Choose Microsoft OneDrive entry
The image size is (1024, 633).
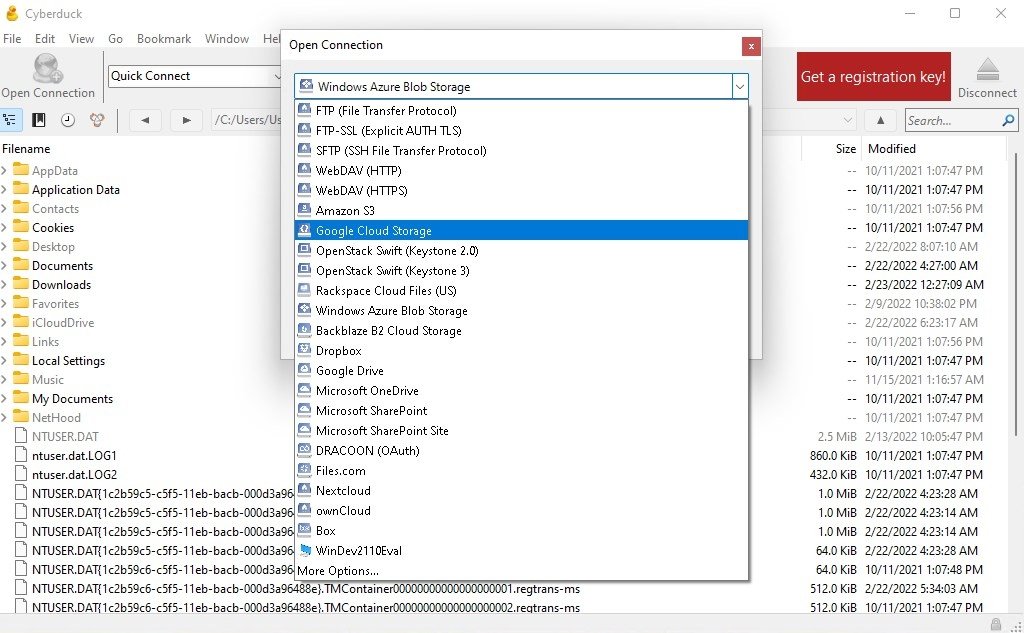(x=521, y=390)
